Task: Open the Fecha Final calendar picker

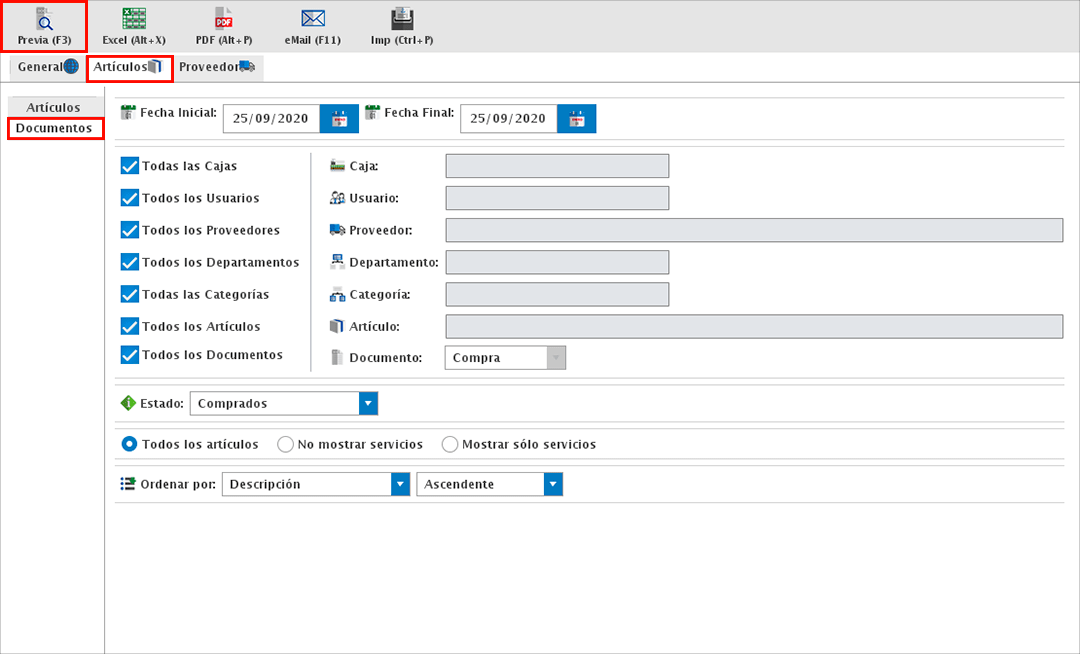Action: click(576, 118)
